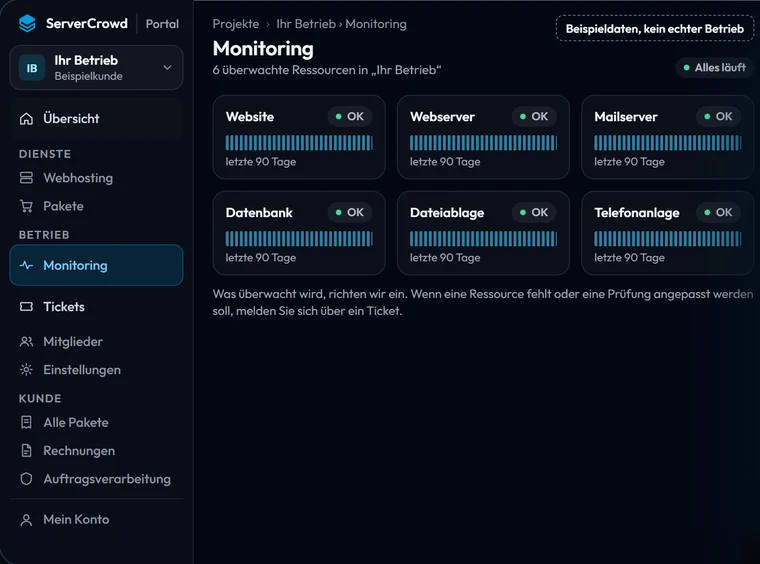
Task: Open the Mitglieder page
Action: coord(96,342)
